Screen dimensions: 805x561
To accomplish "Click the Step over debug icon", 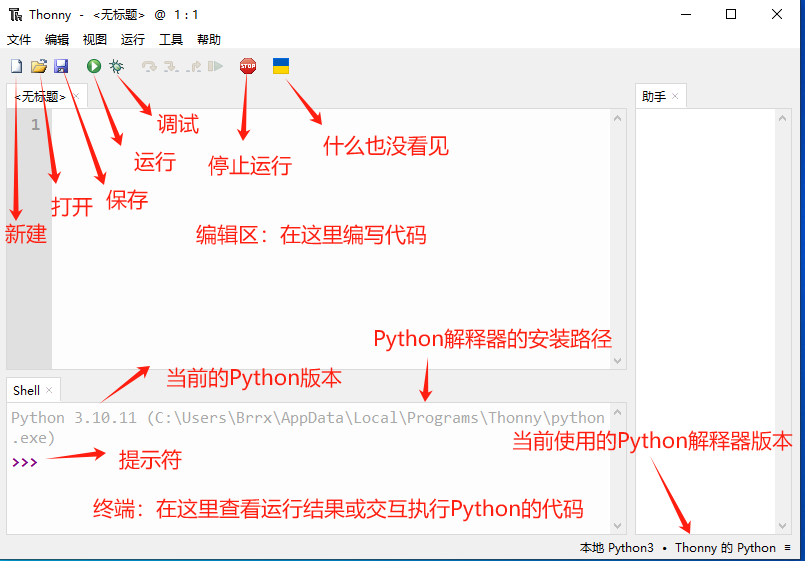I will tap(149, 66).
